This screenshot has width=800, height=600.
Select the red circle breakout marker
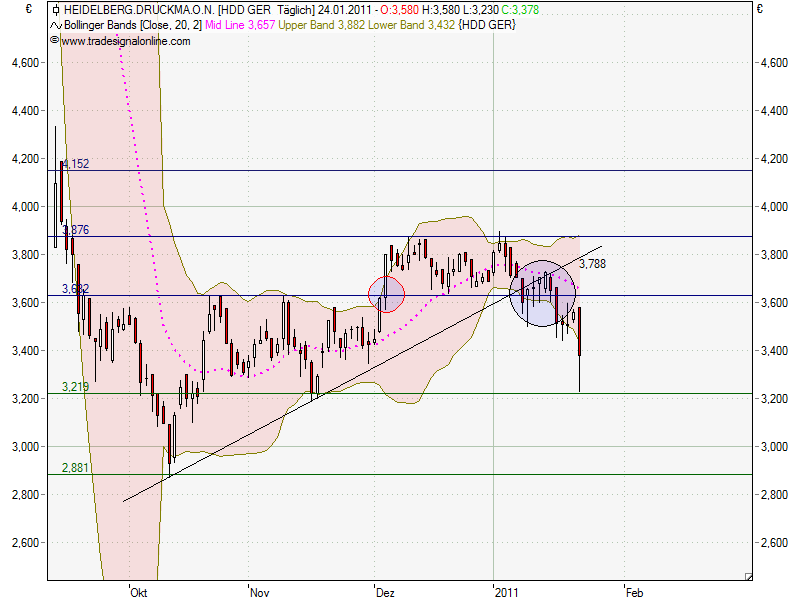(x=386, y=294)
